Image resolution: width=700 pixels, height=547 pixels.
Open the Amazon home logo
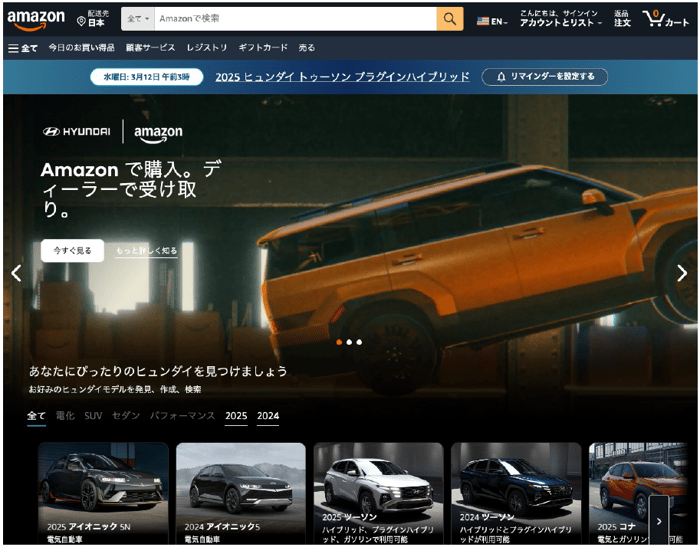(x=36, y=20)
